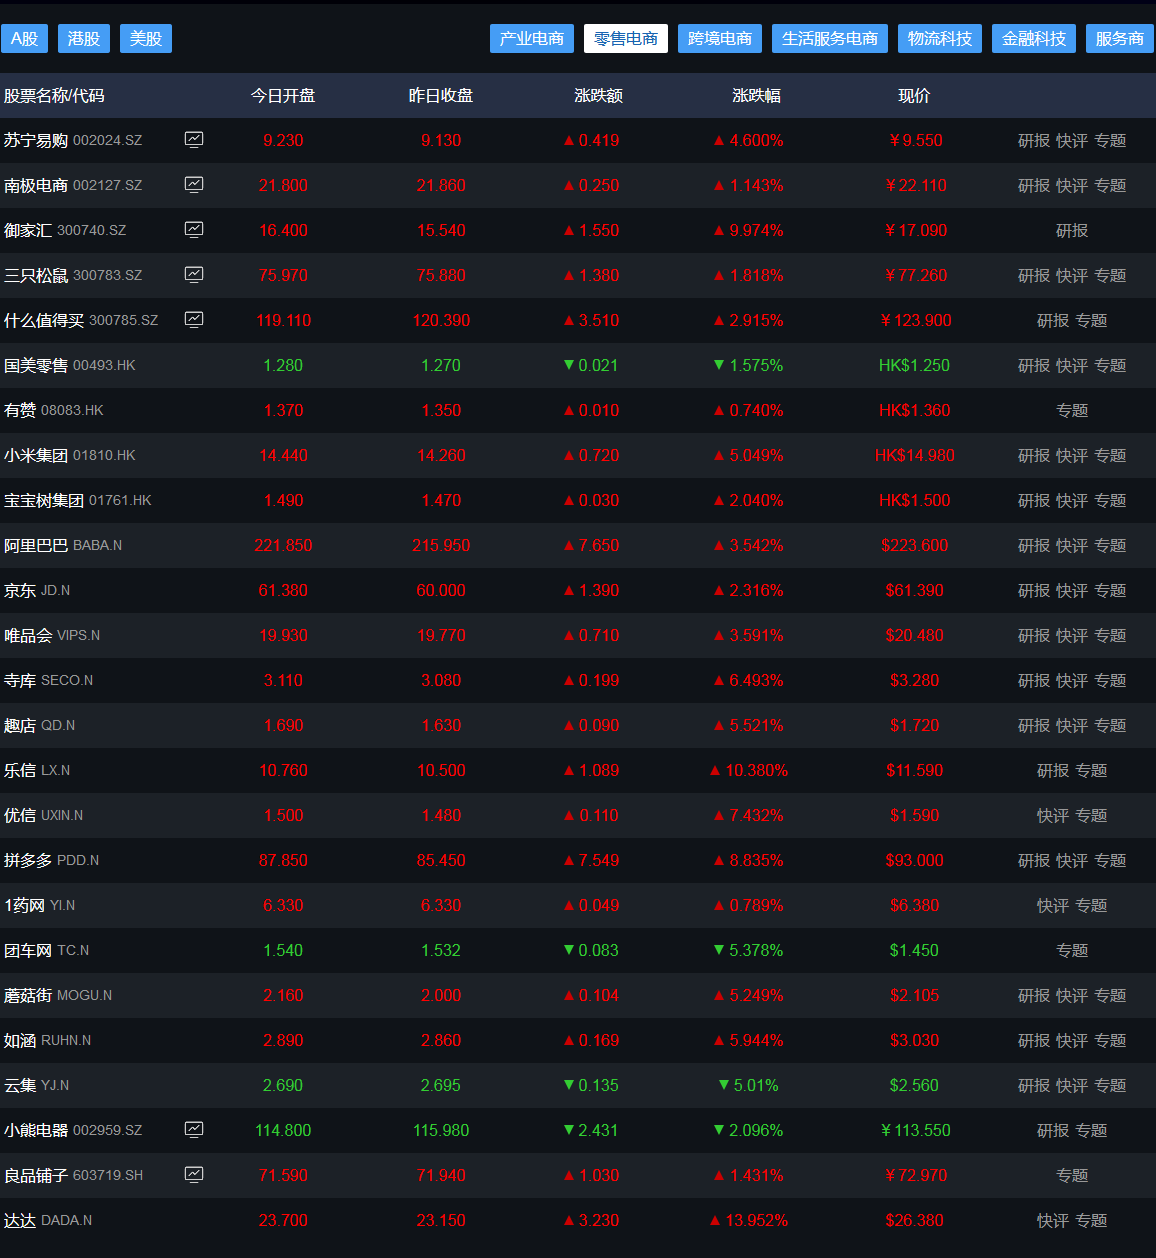Click 什么值得买 price ¥123.900
This screenshot has width=1156, height=1258.
coord(915,321)
